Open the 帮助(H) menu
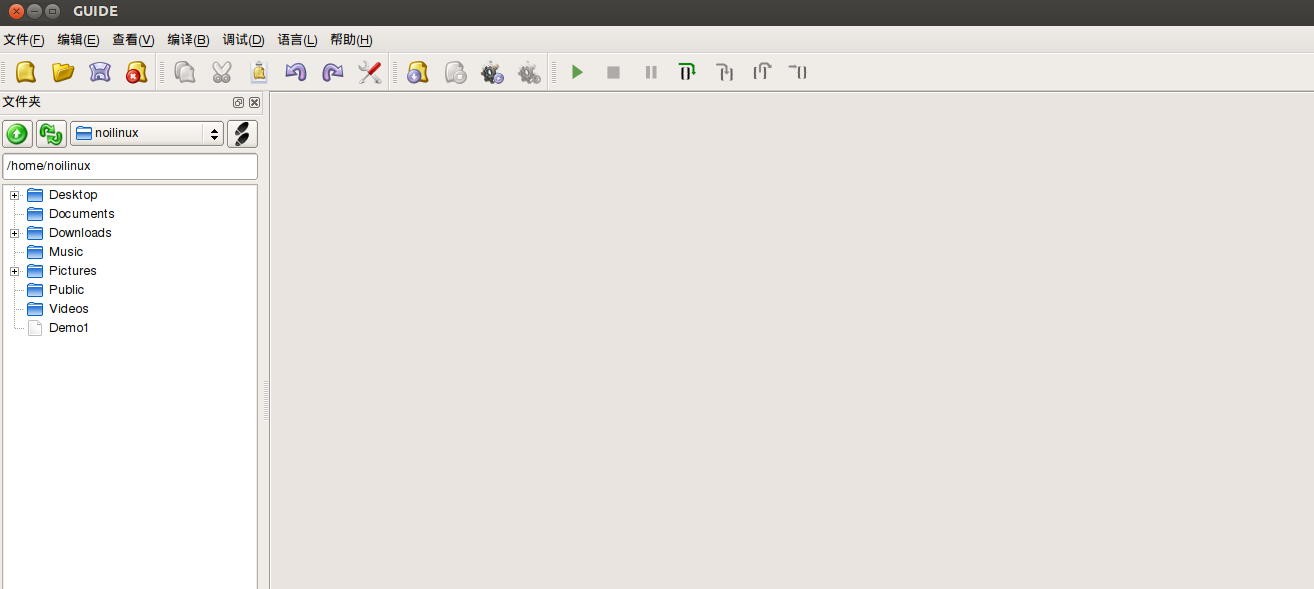Viewport: 1314px width, 589px height. point(351,40)
